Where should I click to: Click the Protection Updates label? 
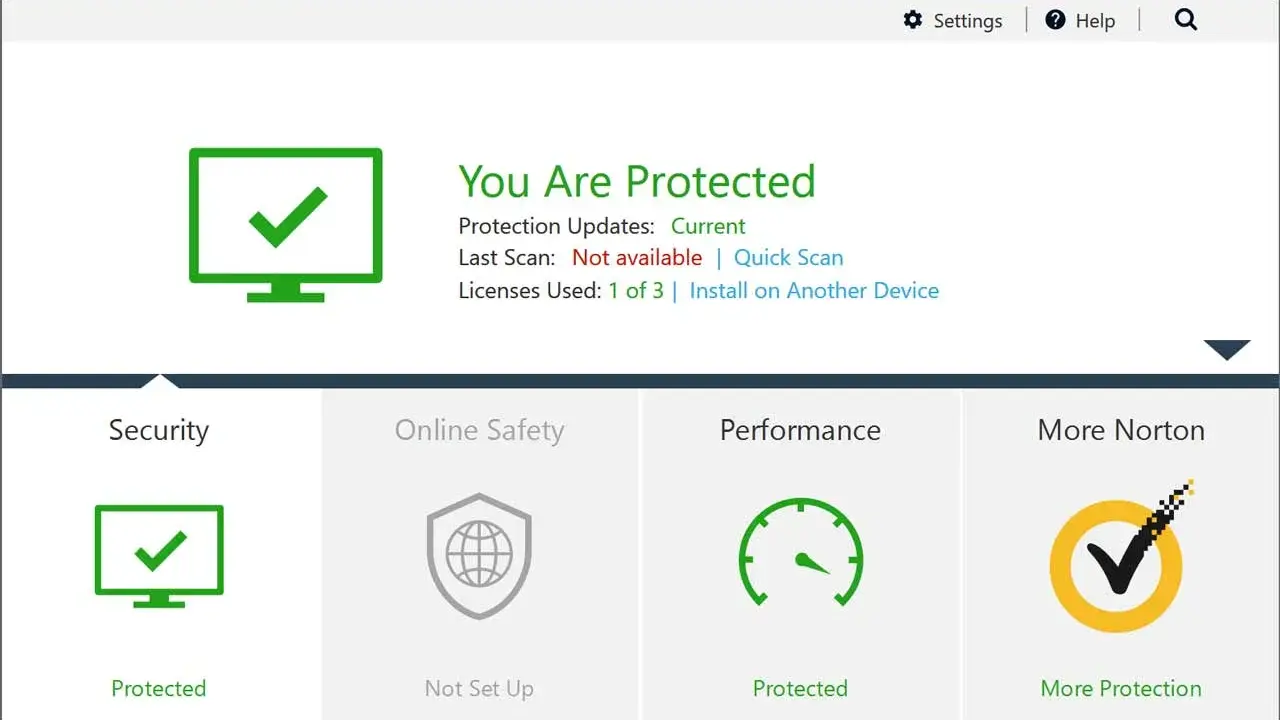556,226
